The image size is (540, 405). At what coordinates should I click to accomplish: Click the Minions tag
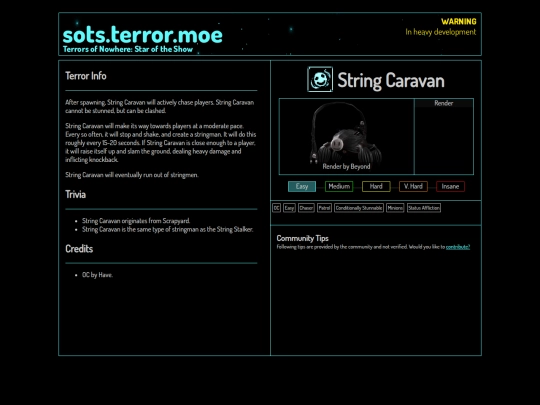click(x=395, y=208)
